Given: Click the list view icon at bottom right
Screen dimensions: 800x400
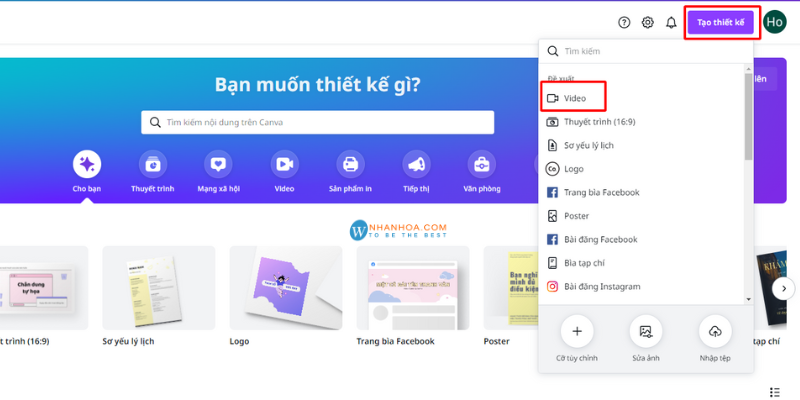Looking at the screenshot, I should (774, 392).
